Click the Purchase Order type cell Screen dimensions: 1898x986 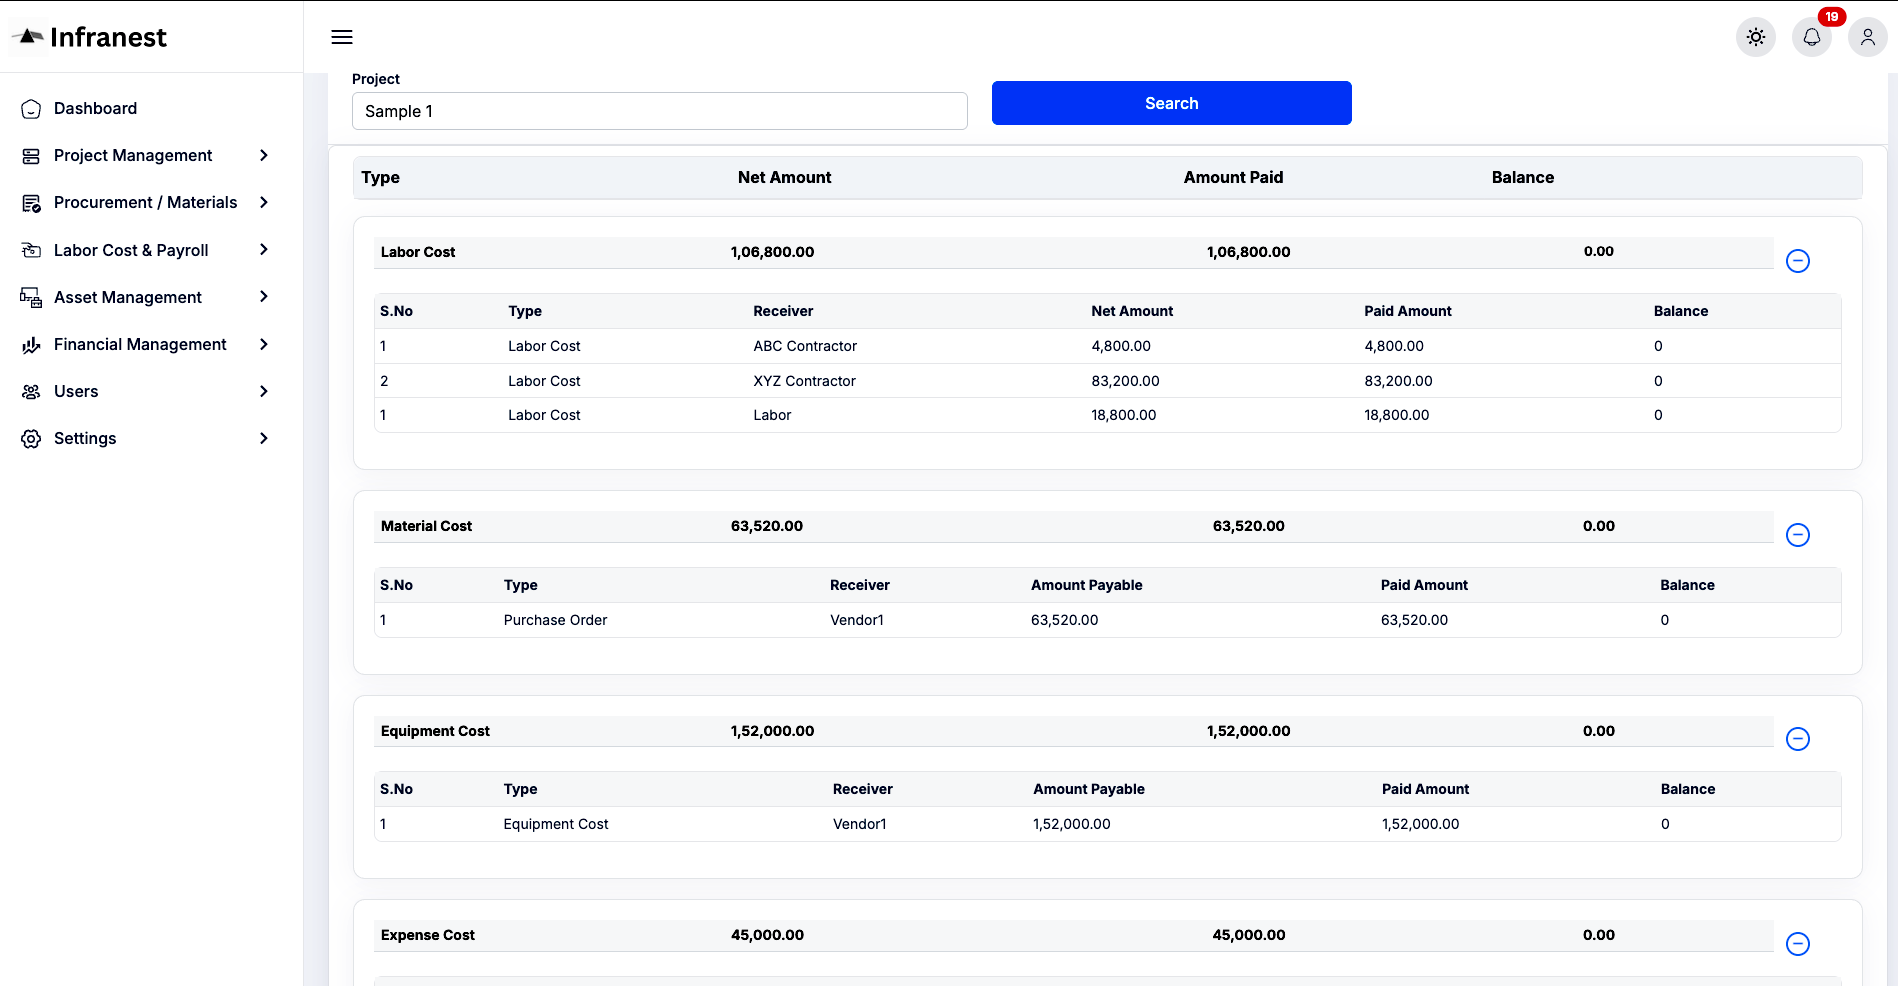(555, 620)
